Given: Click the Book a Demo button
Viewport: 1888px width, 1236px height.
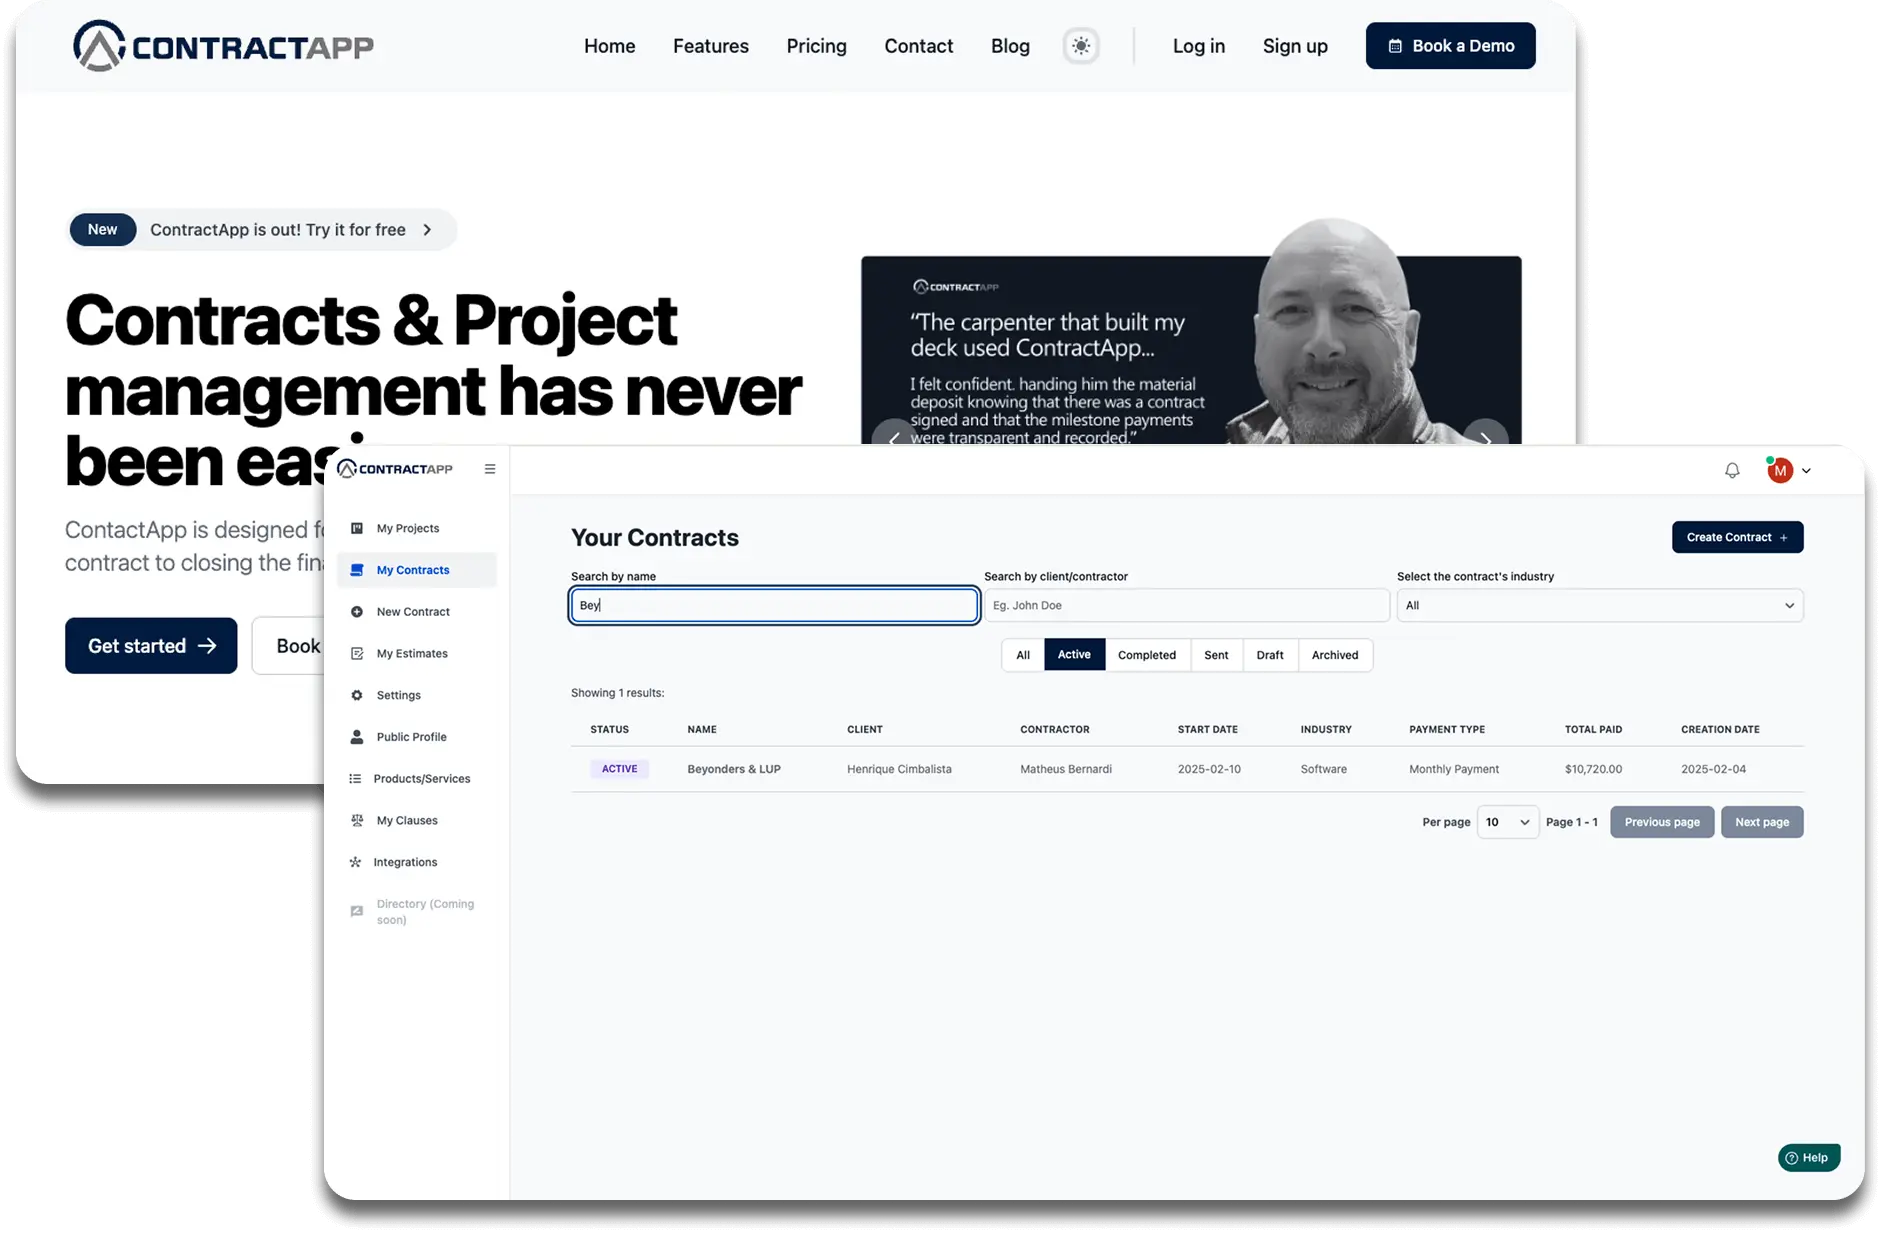Looking at the screenshot, I should (1451, 46).
